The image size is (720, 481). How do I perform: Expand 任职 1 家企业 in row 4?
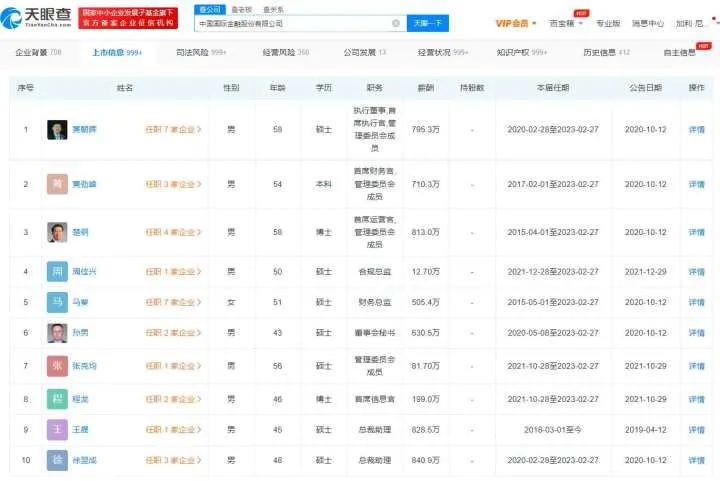tap(174, 272)
